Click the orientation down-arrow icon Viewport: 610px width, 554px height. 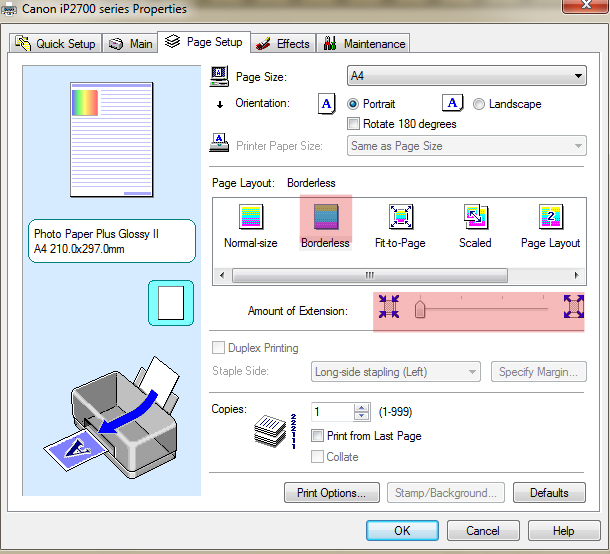[x=220, y=104]
